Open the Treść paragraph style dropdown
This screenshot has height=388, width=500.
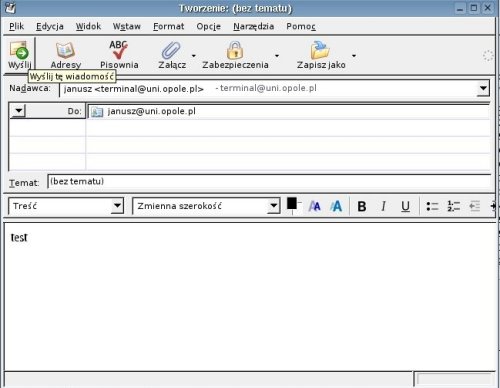[117, 206]
